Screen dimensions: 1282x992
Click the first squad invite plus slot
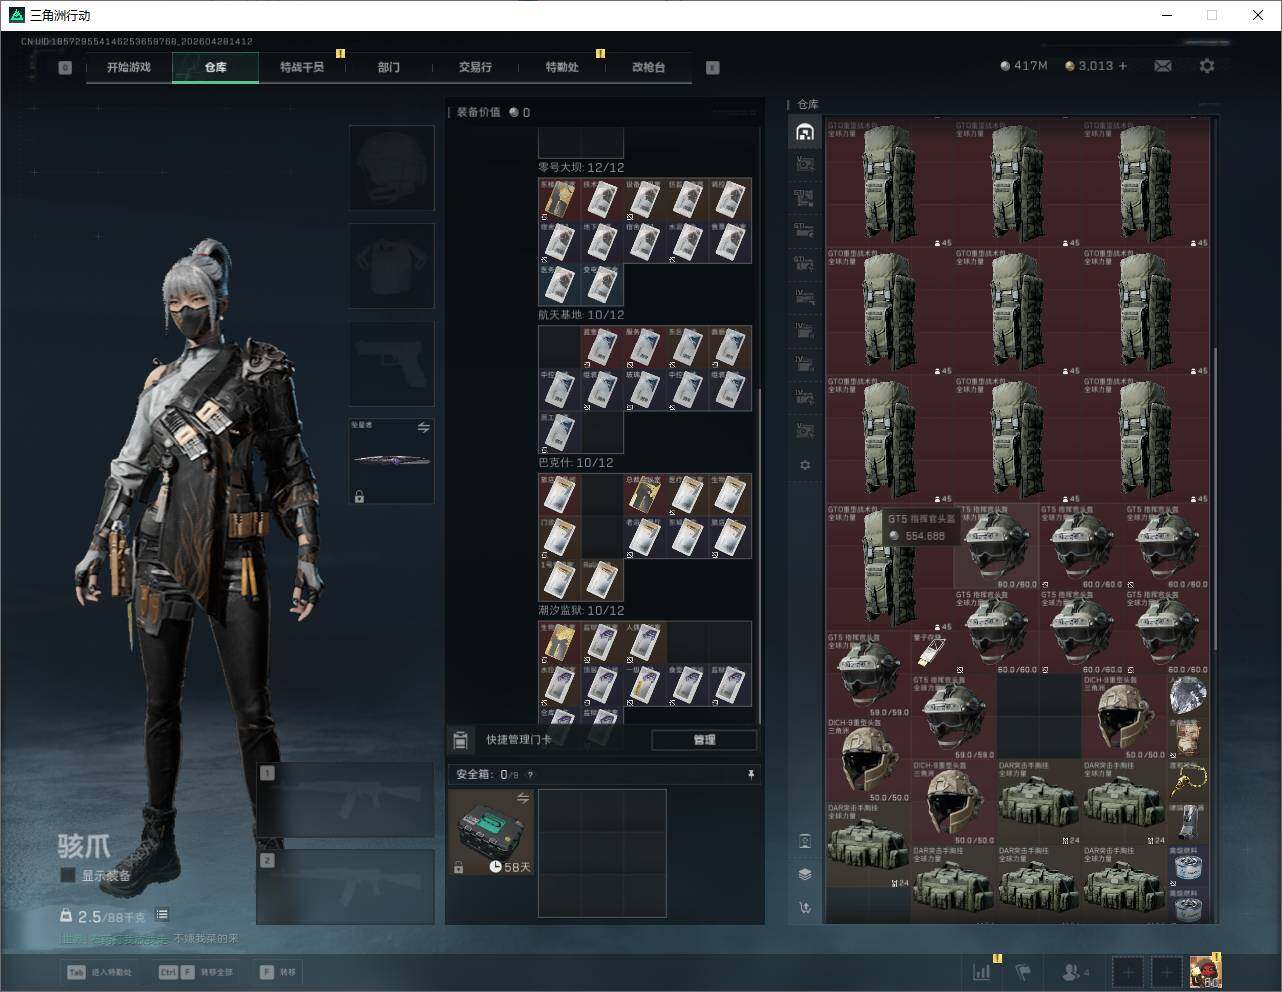pyautogui.click(x=1128, y=971)
